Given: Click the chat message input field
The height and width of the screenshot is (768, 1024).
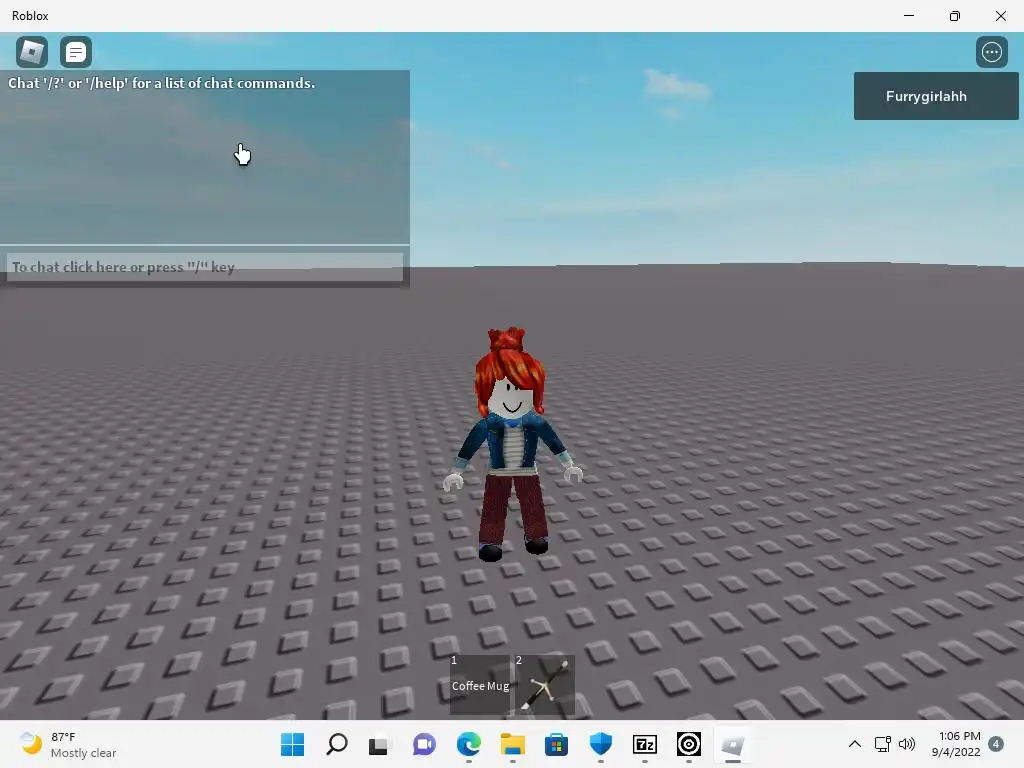Looking at the screenshot, I should pos(204,267).
